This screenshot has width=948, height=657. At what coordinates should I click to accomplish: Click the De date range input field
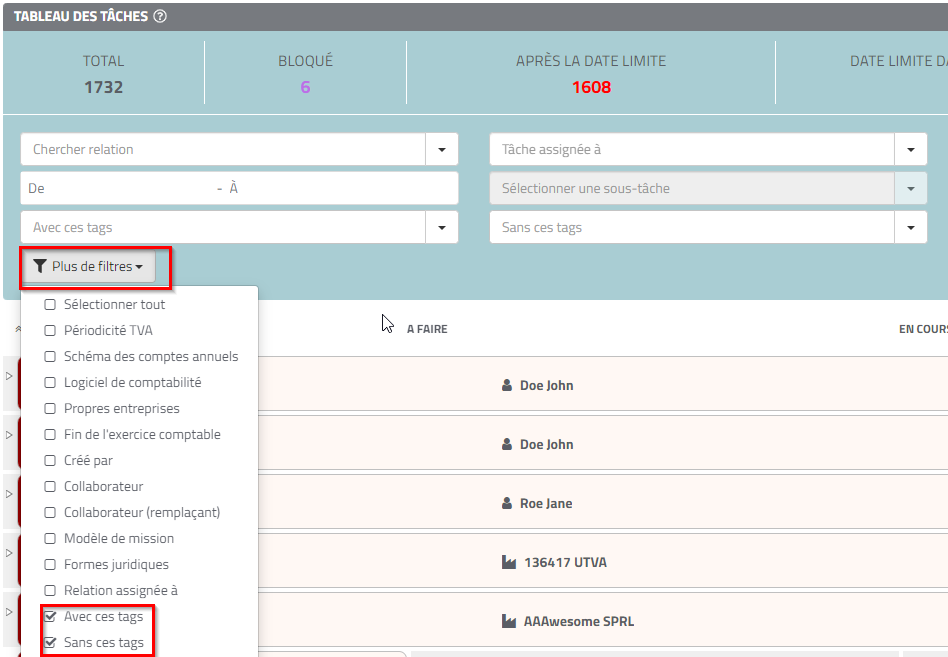(x=120, y=189)
